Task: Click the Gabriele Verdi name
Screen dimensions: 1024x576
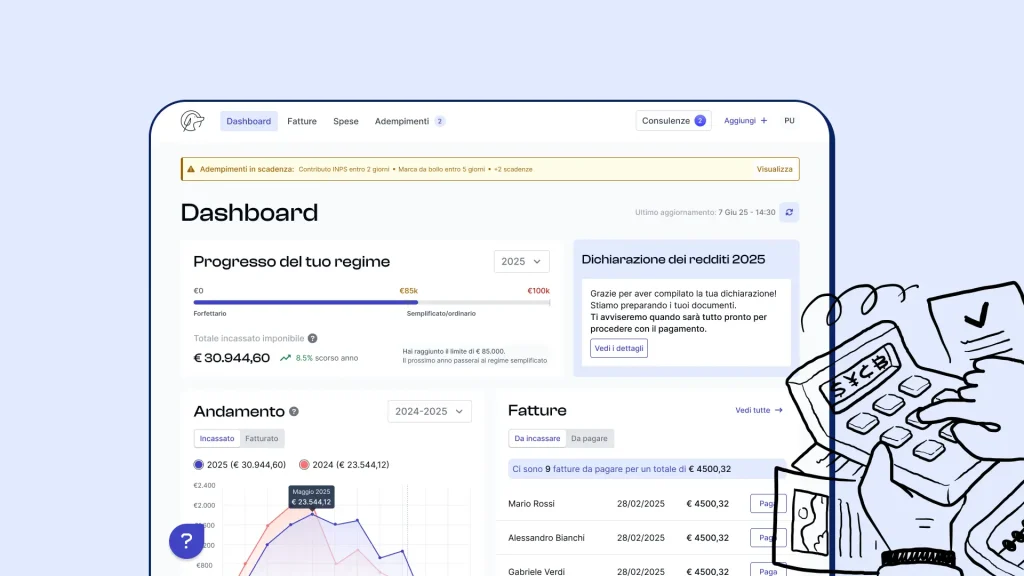Action: (536, 571)
